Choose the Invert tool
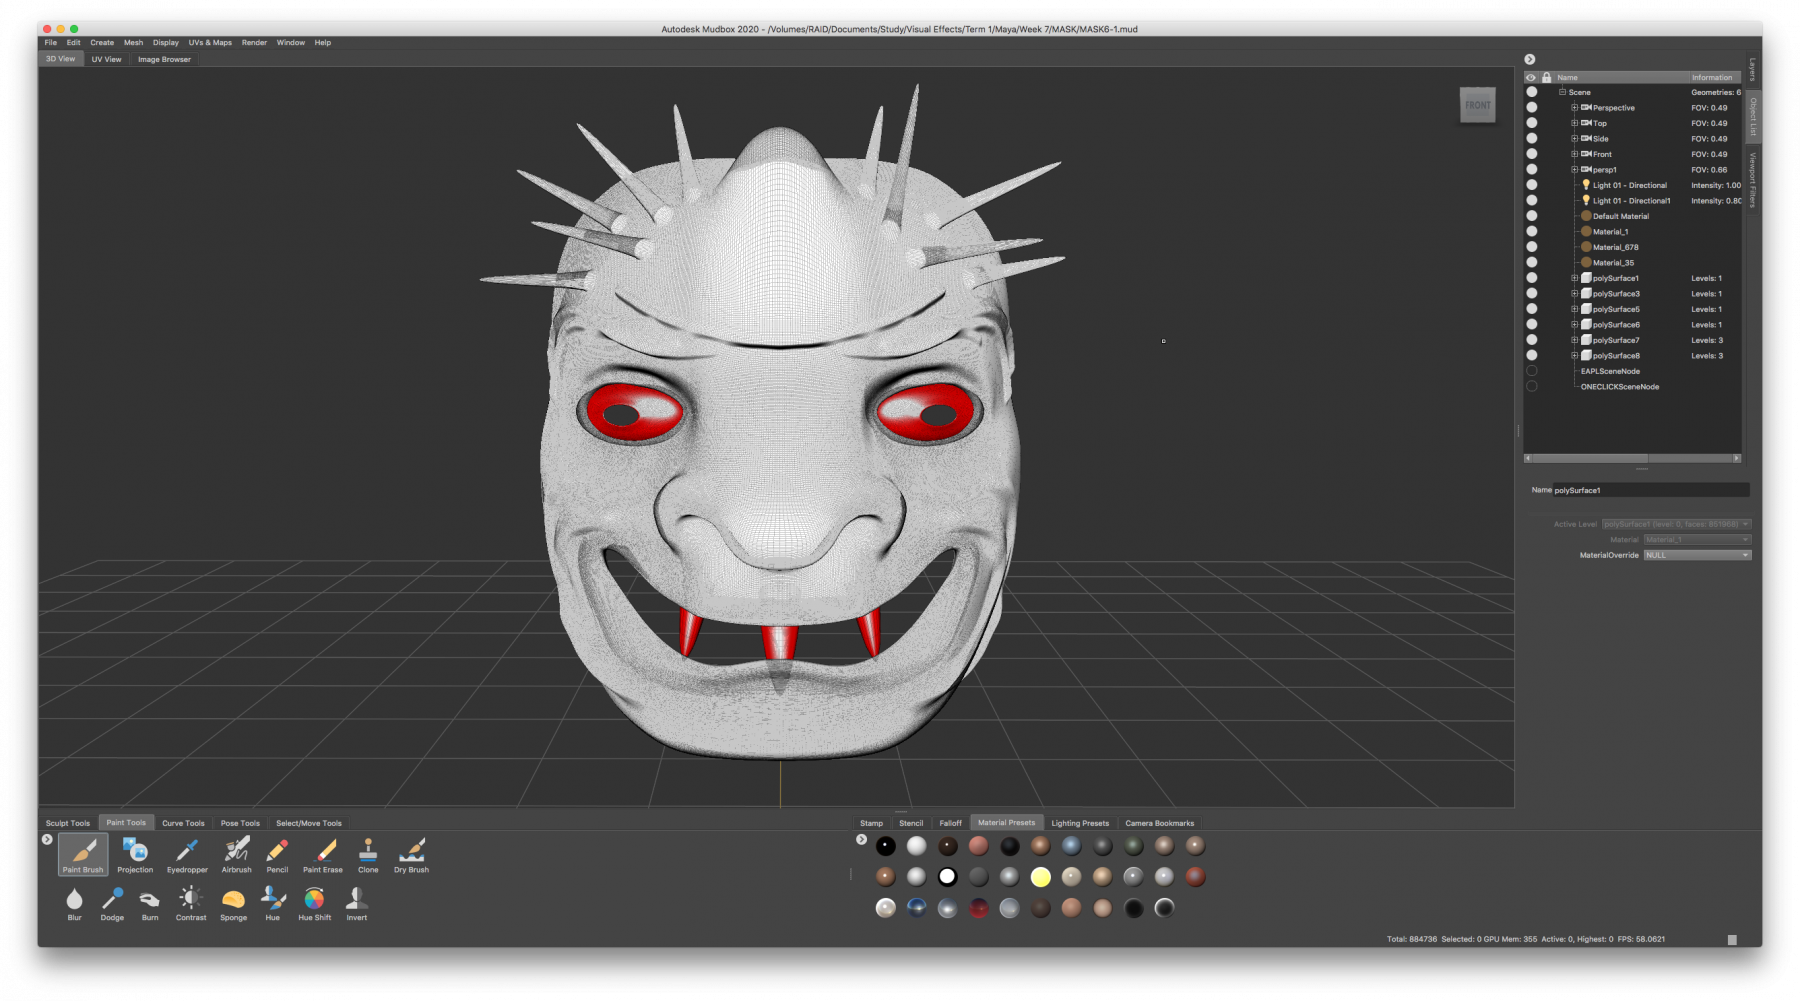The width and height of the screenshot is (1800, 1001). point(357,903)
